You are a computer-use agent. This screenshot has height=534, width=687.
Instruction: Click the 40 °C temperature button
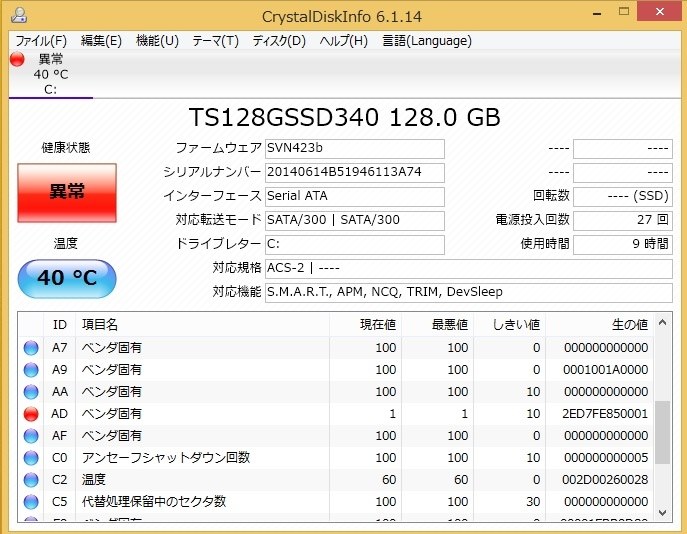[67, 279]
